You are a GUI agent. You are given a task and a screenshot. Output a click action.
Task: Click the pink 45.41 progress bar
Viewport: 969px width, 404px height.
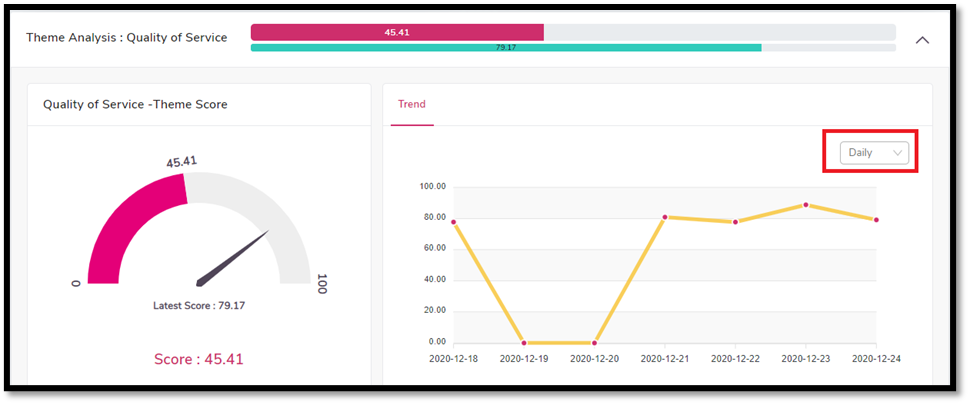pos(397,32)
